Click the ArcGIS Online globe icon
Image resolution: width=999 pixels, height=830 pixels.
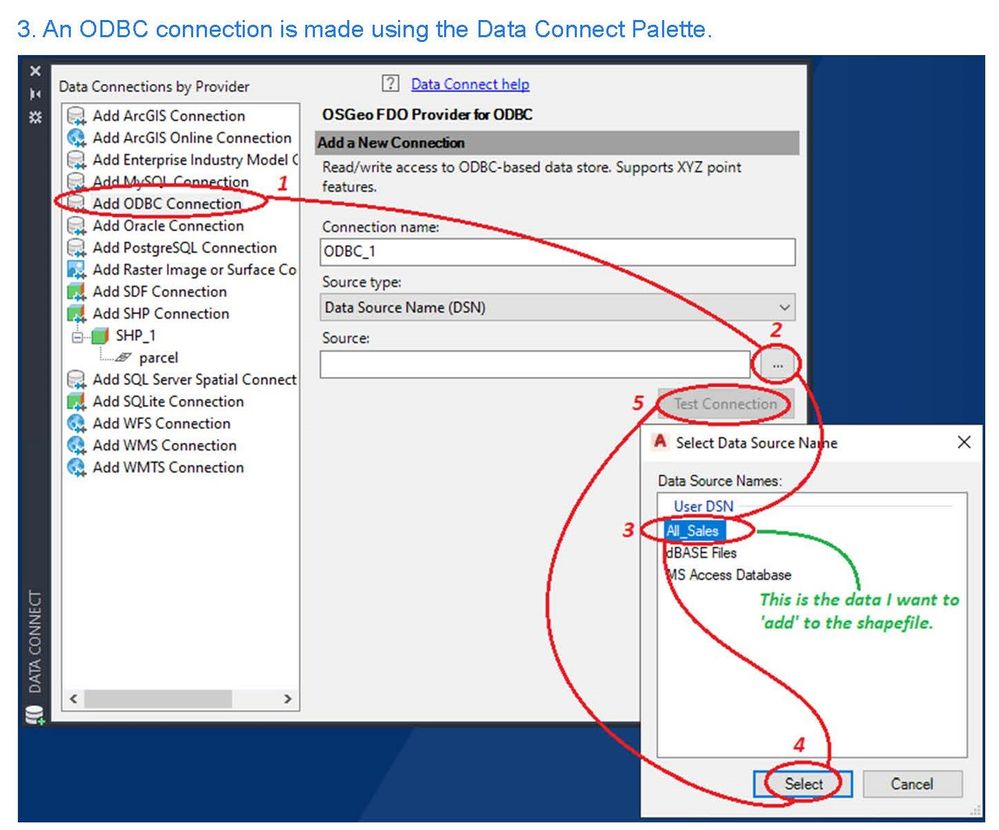(x=76, y=138)
